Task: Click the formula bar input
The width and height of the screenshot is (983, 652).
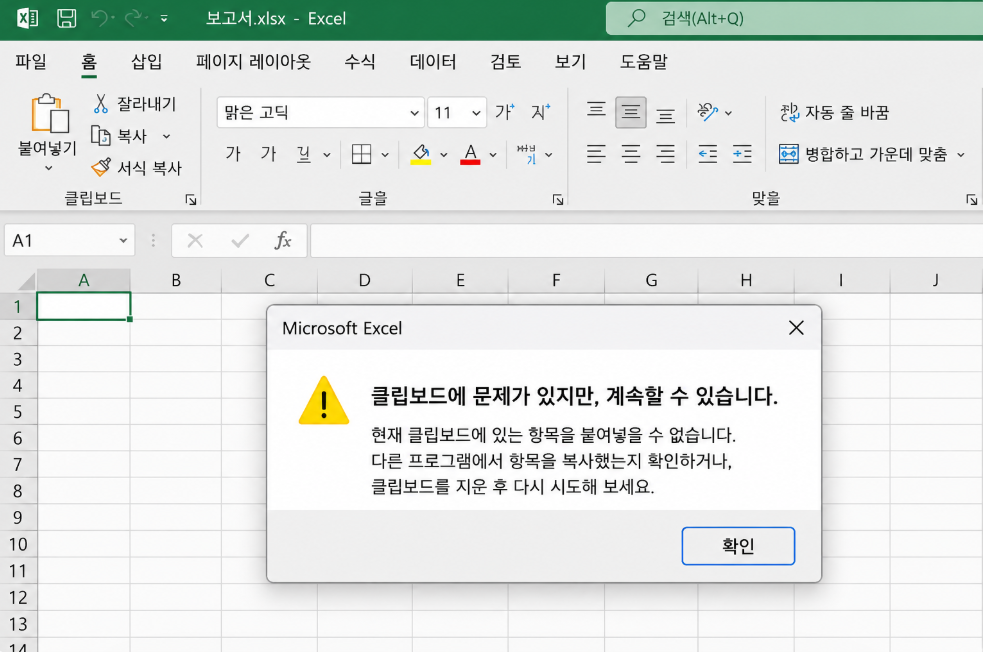Action: tap(646, 241)
